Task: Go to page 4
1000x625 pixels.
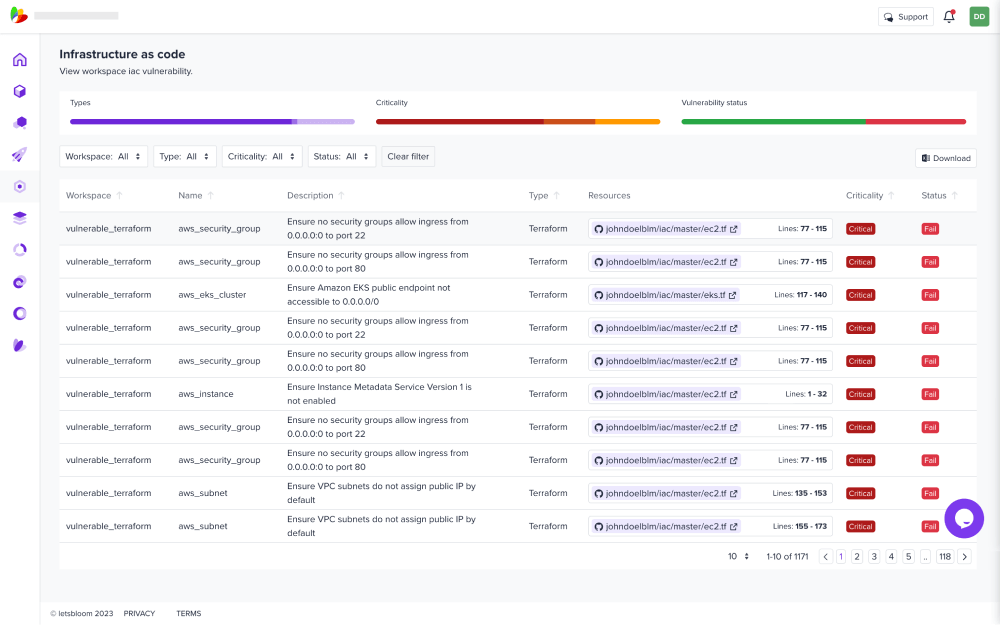Action: click(891, 557)
